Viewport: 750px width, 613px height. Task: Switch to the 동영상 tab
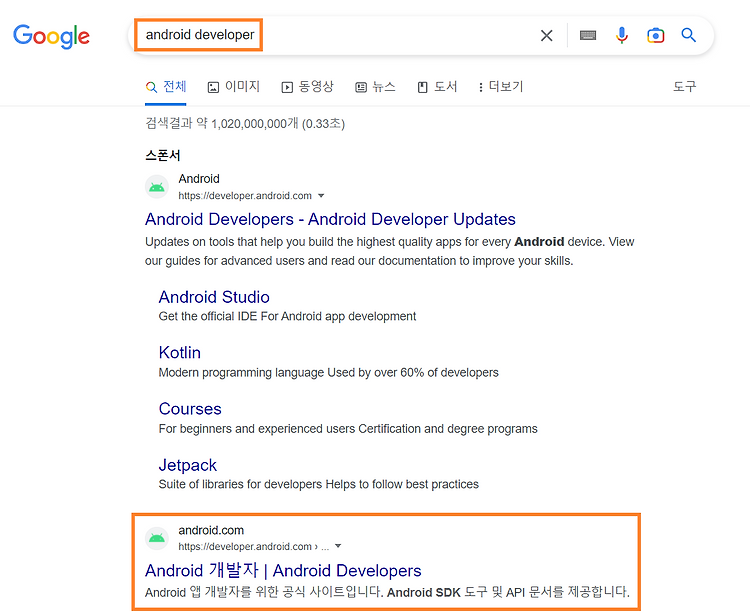point(308,87)
